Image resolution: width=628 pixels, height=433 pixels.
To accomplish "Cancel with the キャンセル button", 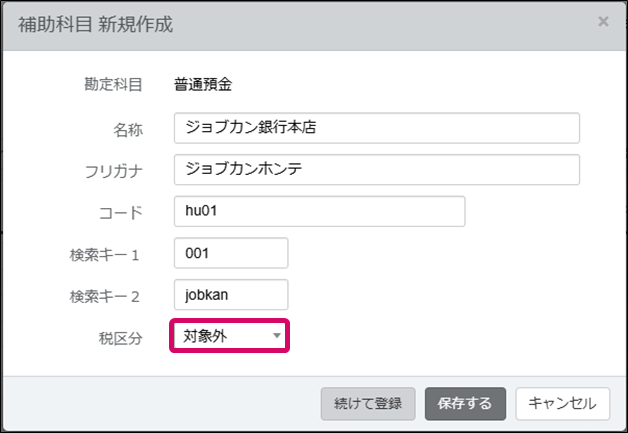I will [x=562, y=404].
